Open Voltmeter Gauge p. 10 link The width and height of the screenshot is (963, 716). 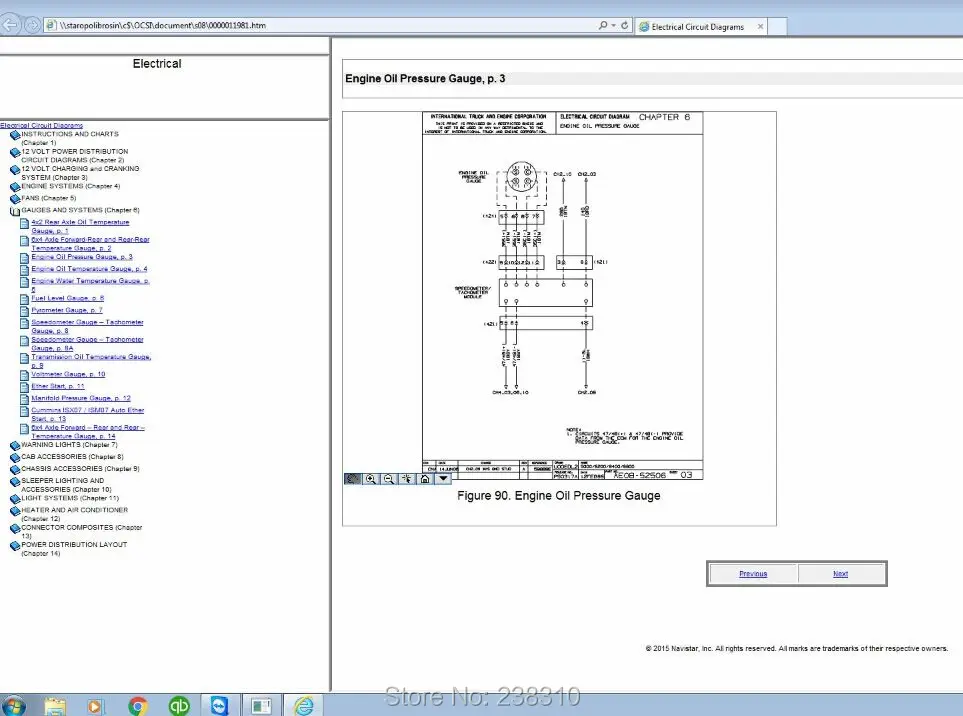(x=68, y=374)
